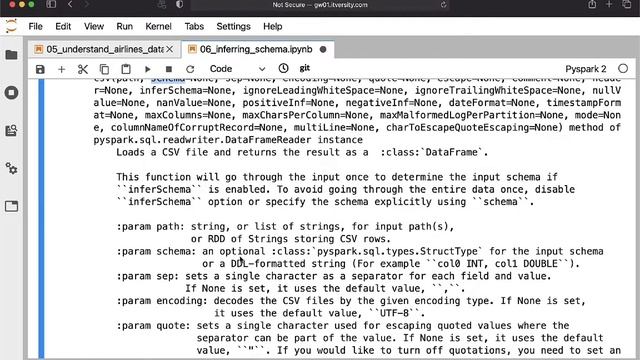The width and height of the screenshot is (640, 360).
Task: Click the Safari privacy shield icon
Action: pyautogui.click(x=180, y=4)
